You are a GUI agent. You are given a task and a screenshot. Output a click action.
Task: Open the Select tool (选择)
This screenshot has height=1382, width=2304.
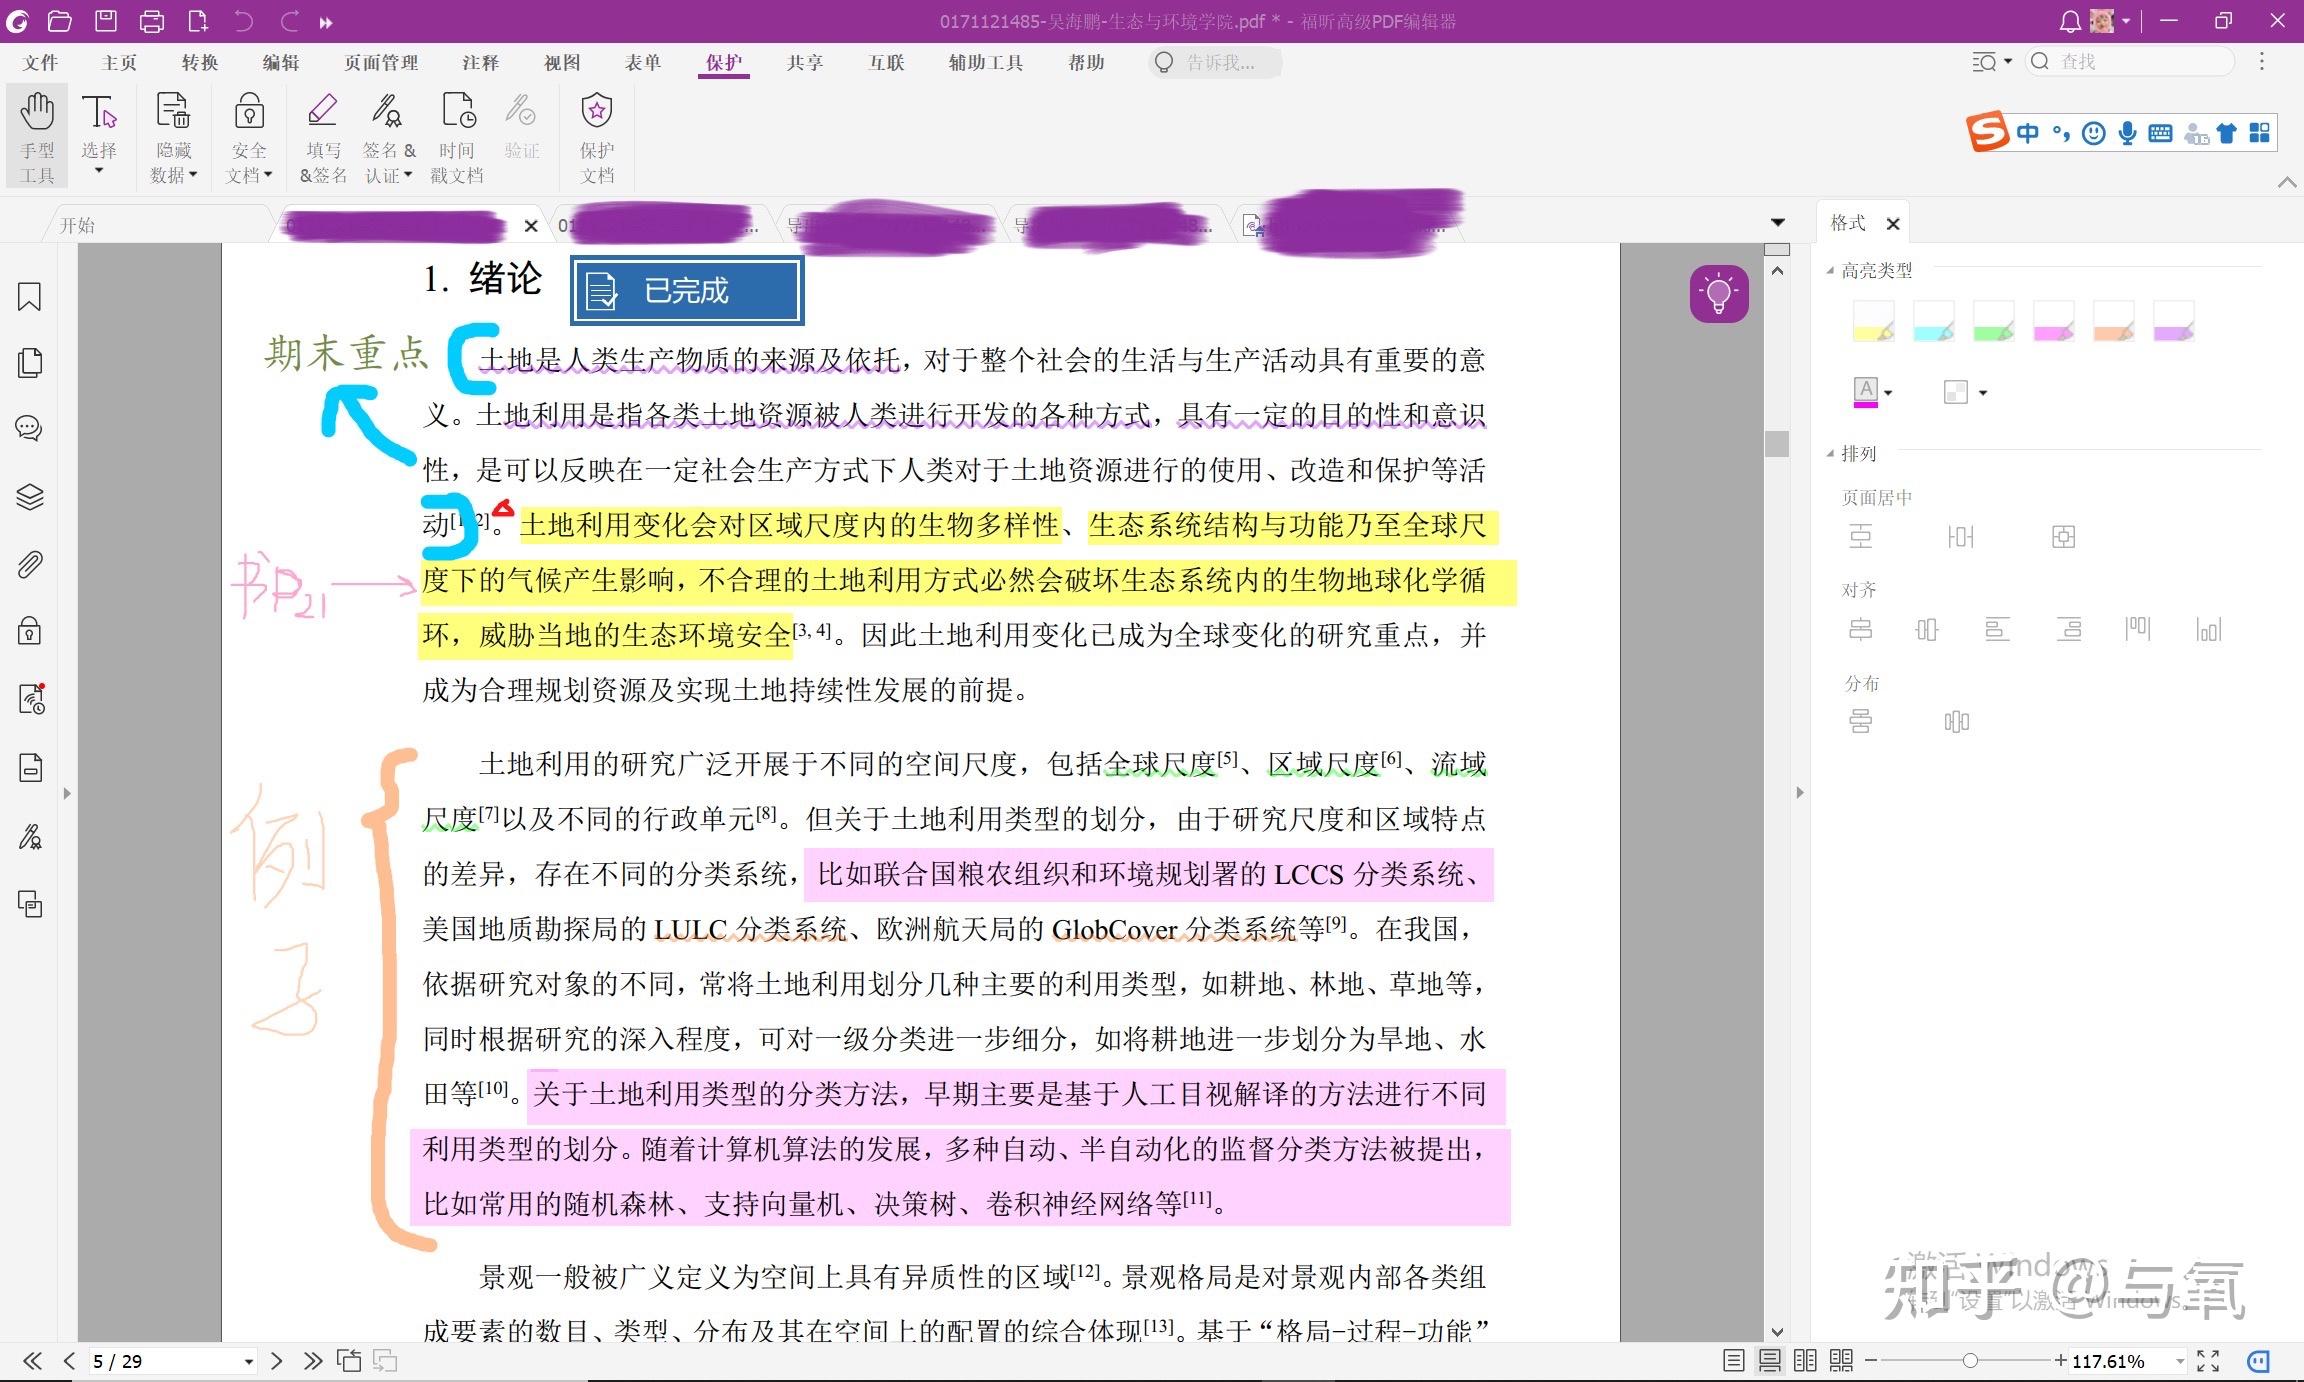pyautogui.click(x=99, y=137)
